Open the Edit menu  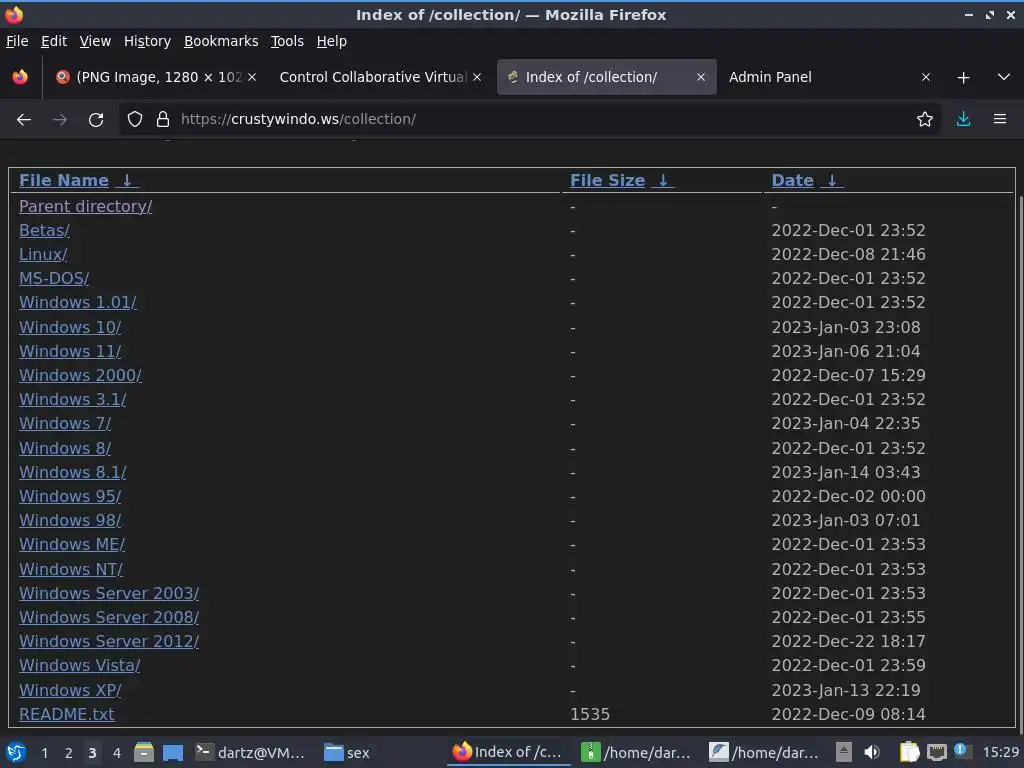[54, 41]
